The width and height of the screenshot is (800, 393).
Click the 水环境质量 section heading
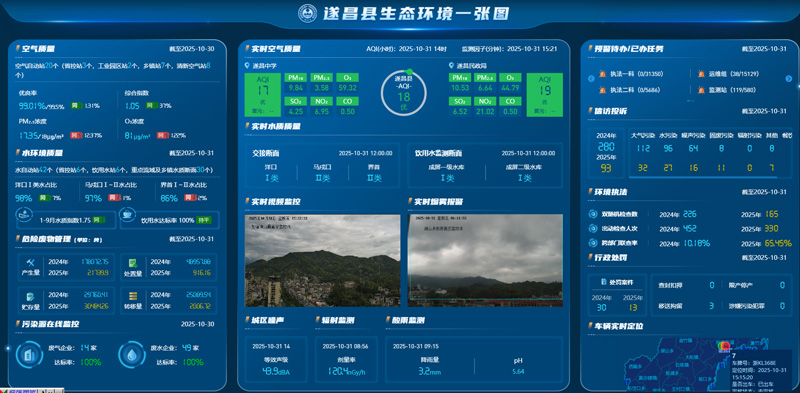point(43,153)
